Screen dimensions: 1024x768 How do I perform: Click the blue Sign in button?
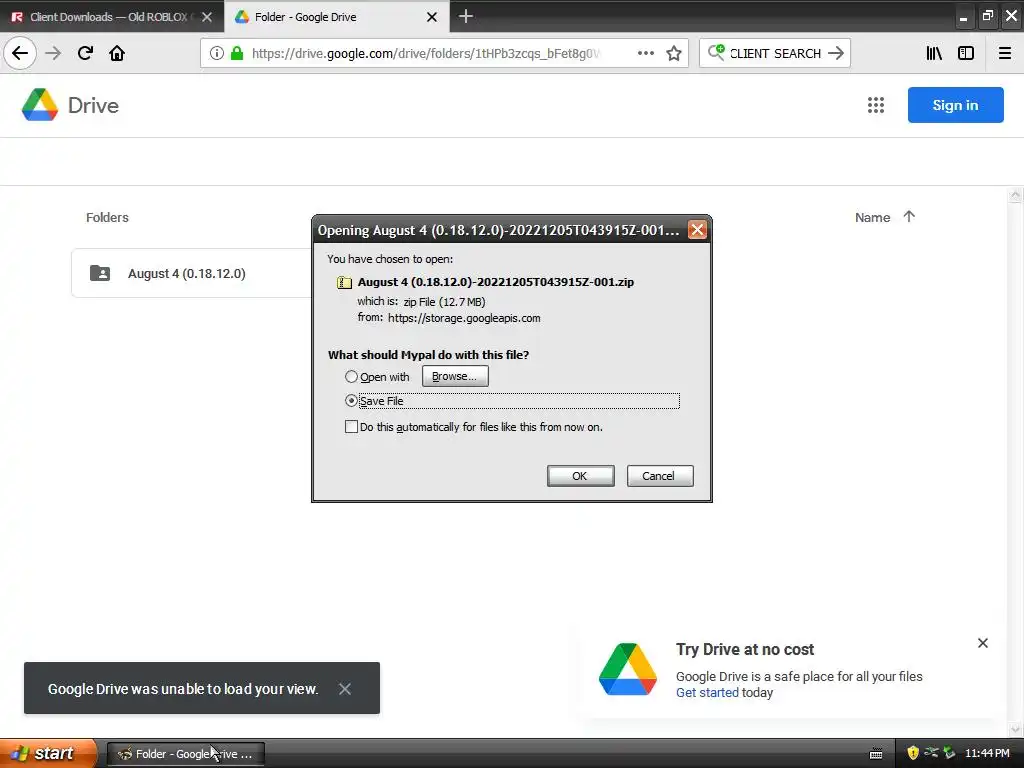(955, 105)
